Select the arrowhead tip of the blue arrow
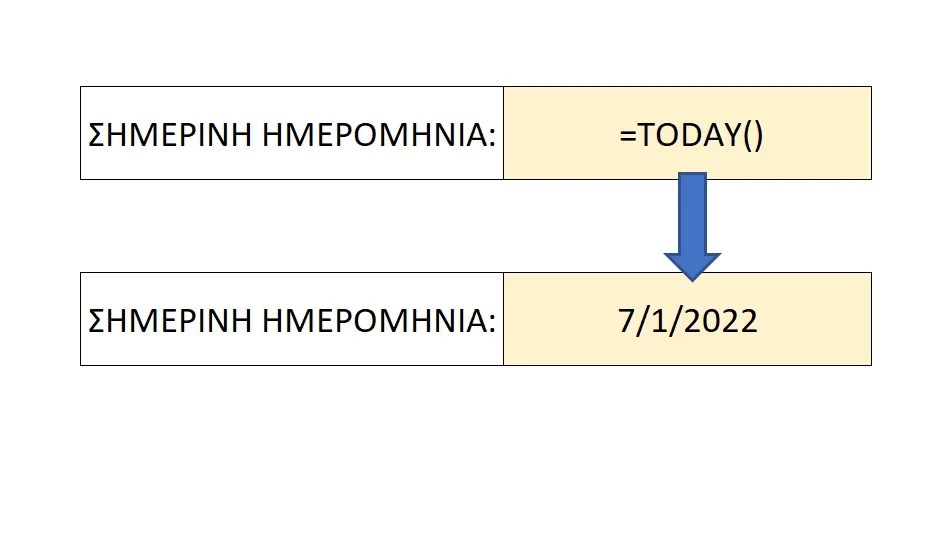The width and height of the screenshot is (941, 542). [x=692, y=276]
